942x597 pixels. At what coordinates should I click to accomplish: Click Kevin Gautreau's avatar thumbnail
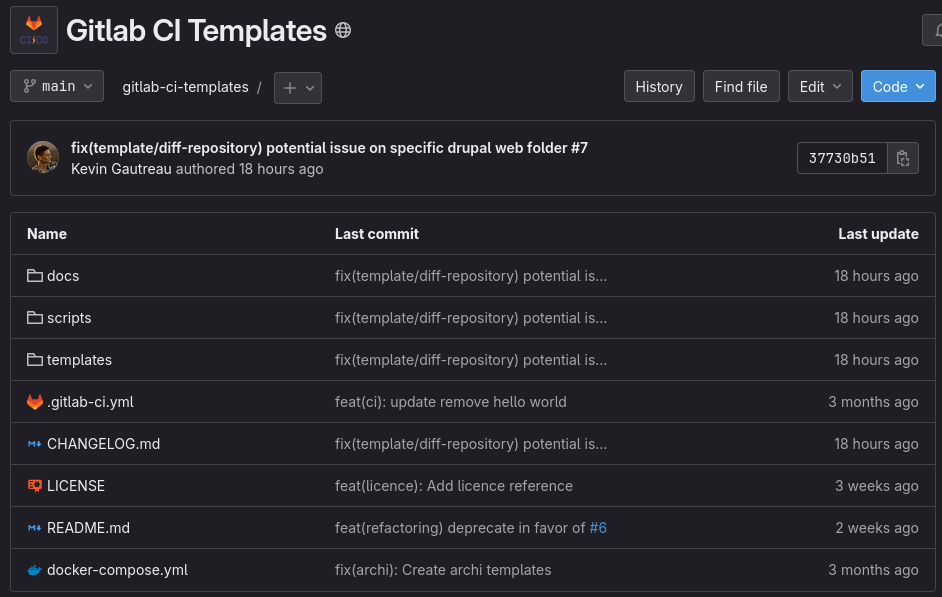click(43, 158)
